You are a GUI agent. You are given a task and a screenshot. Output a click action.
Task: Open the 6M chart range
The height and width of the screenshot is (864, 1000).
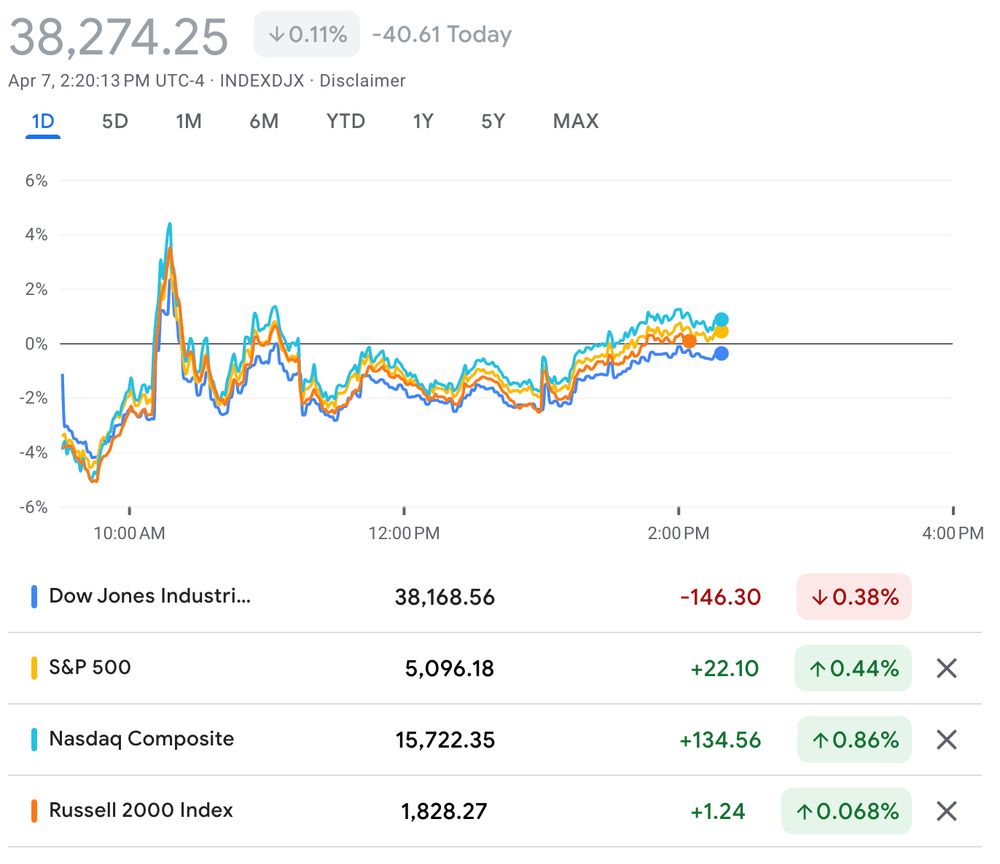[264, 121]
